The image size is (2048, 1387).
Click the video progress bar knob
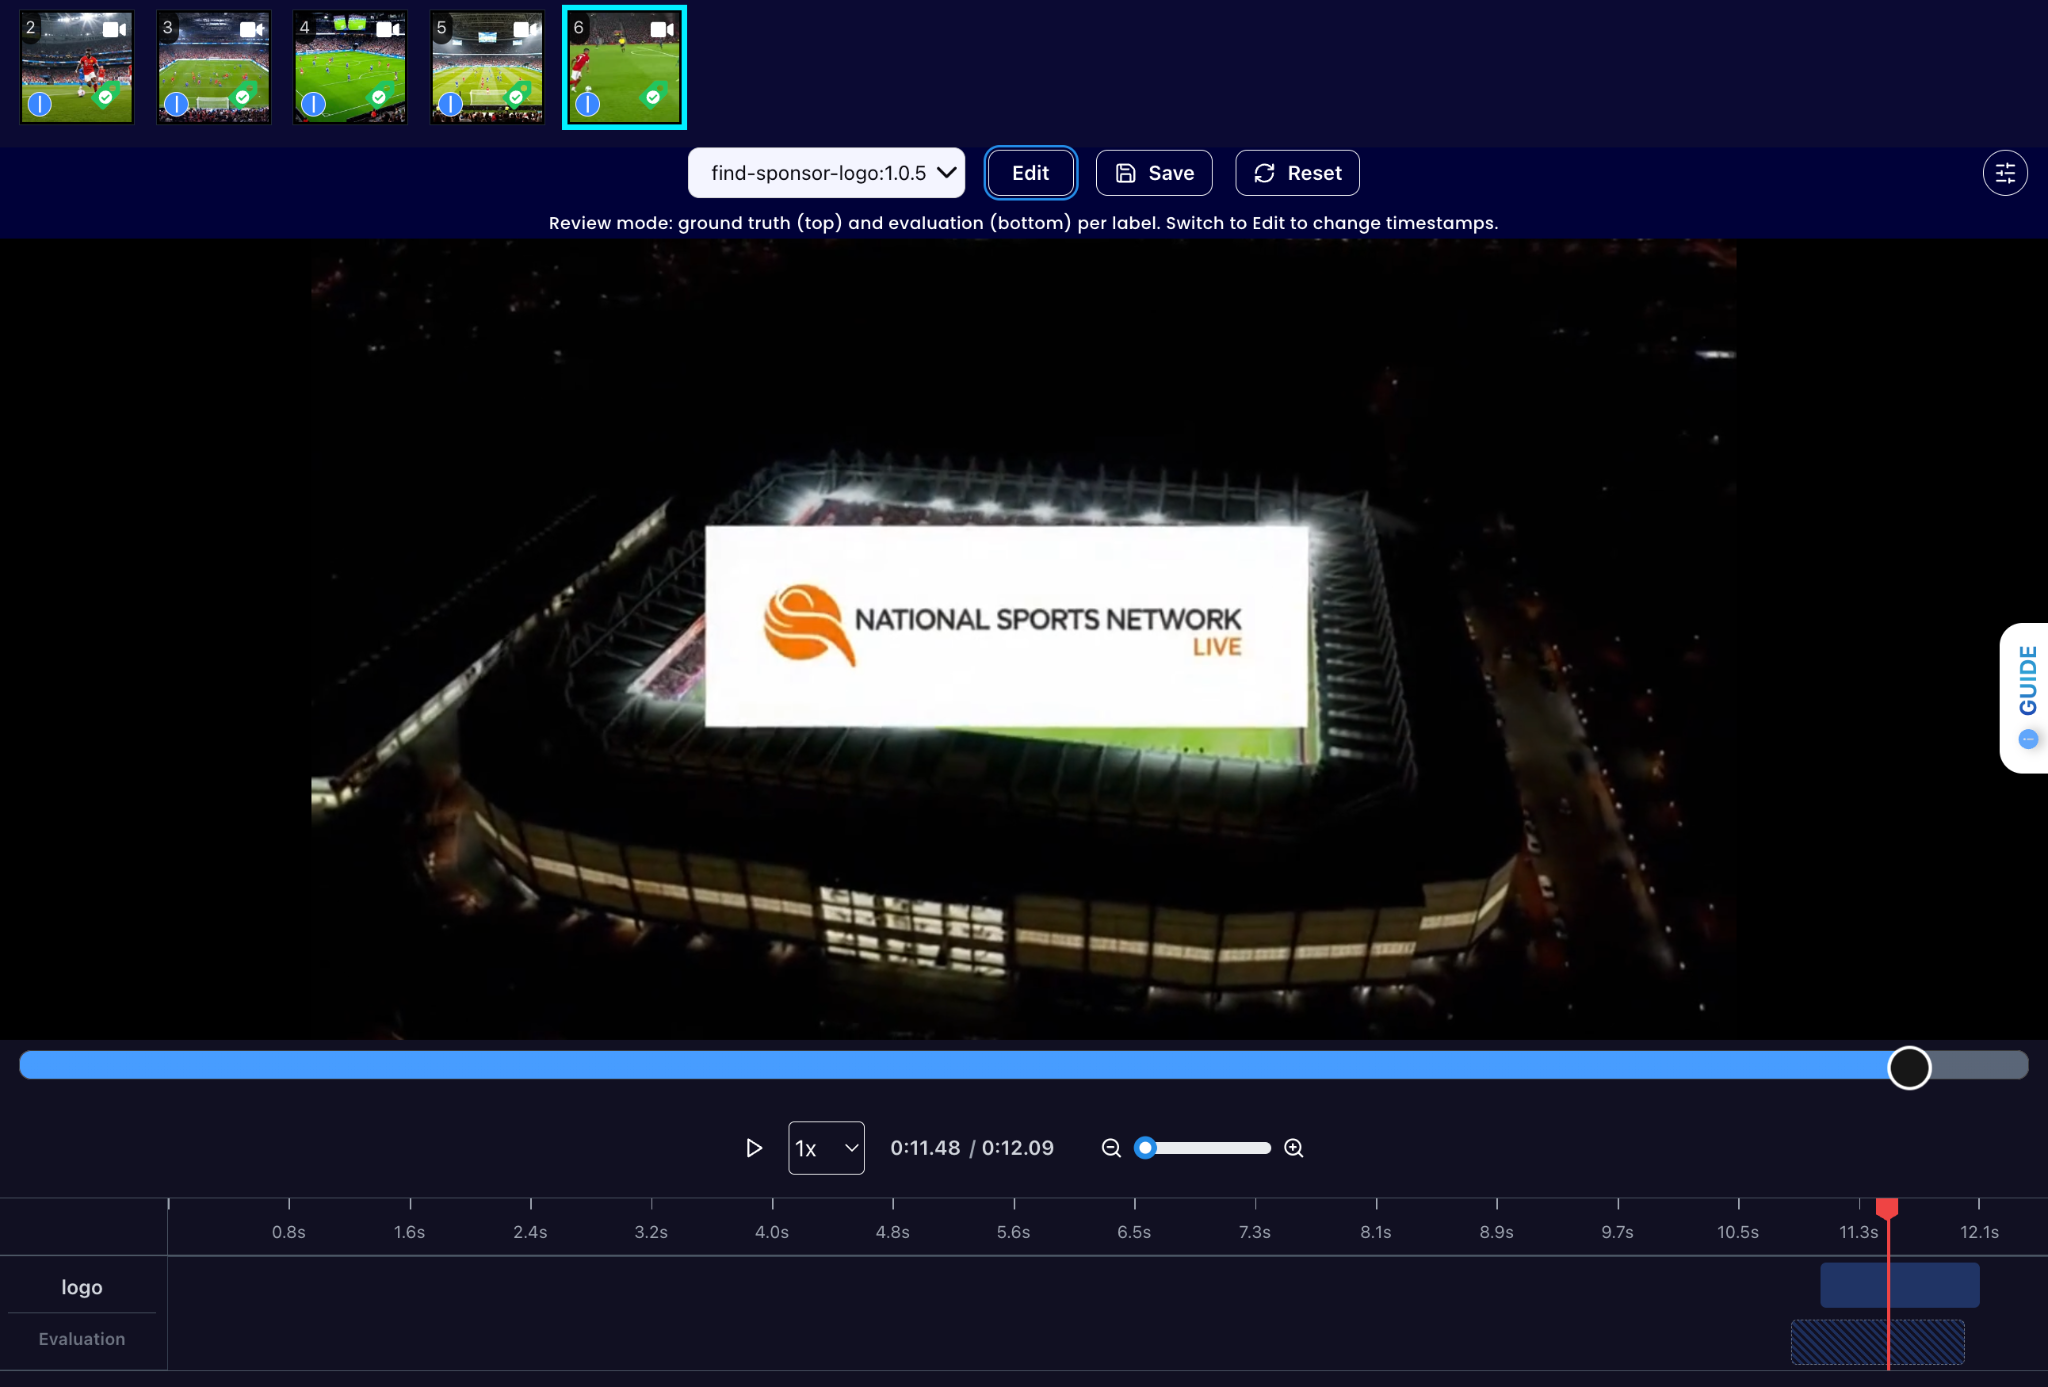pos(1908,1067)
